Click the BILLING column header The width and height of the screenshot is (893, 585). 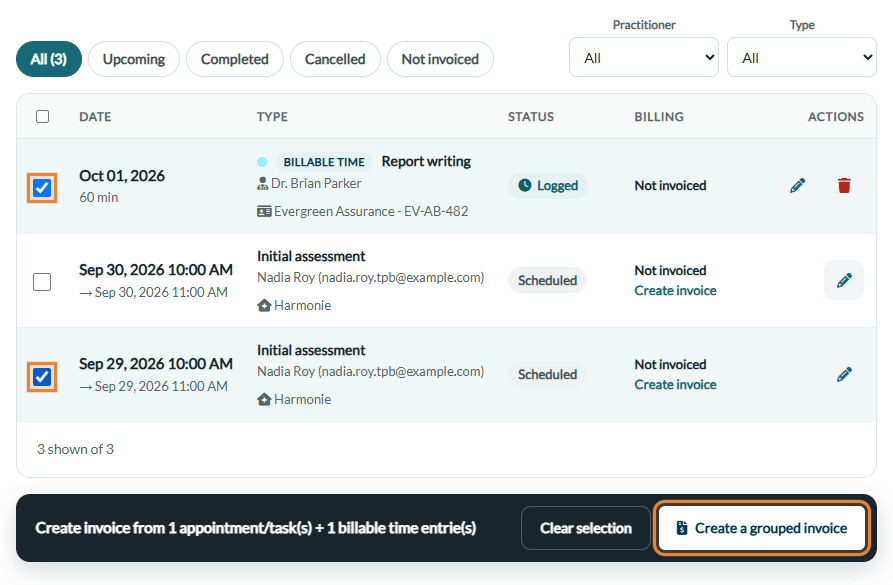659,116
